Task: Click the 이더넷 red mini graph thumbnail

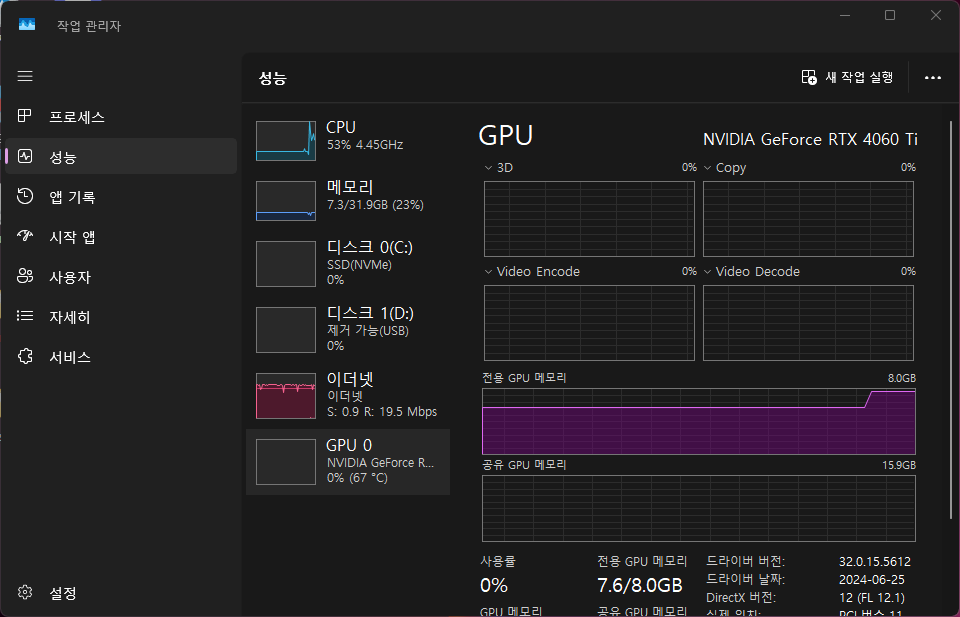Action: pos(286,396)
